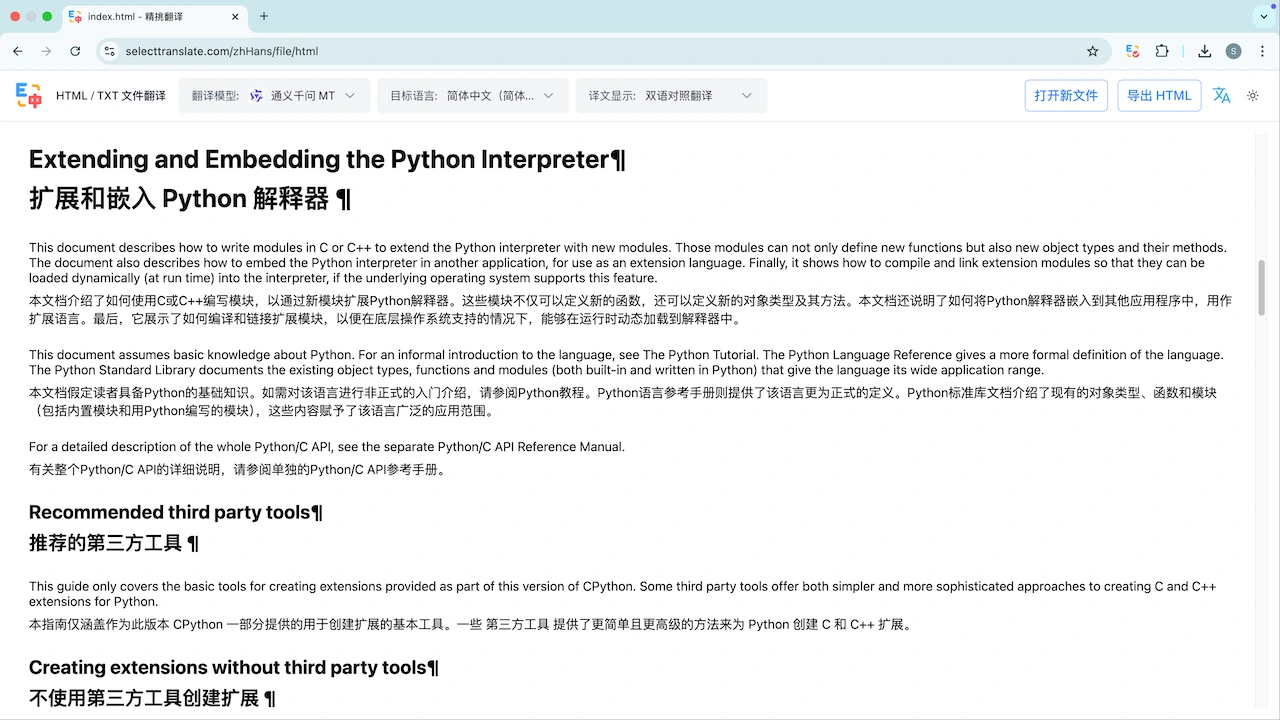1280x720 pixels.
Task: Toggle the light/dark theme sun icon
Action: coord(1252,95)
